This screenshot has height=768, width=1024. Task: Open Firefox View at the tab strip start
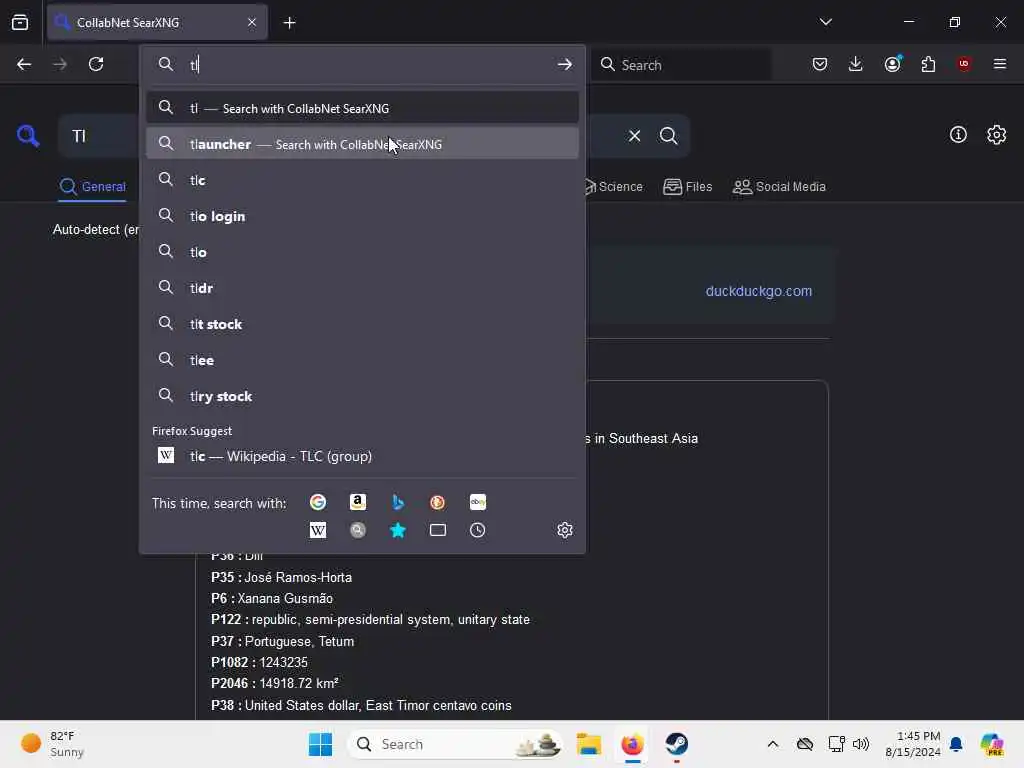tap(20, 23)
